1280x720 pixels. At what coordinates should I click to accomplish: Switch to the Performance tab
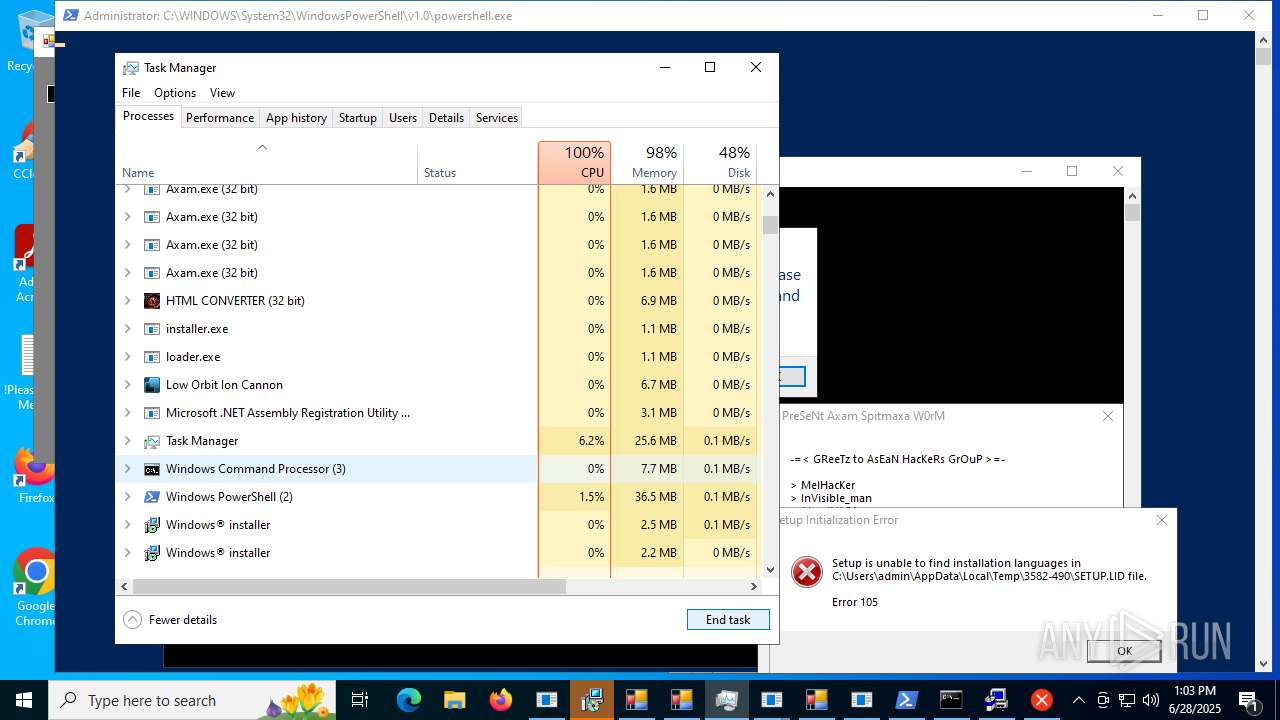pyautogui.click(x=220, y=118)
